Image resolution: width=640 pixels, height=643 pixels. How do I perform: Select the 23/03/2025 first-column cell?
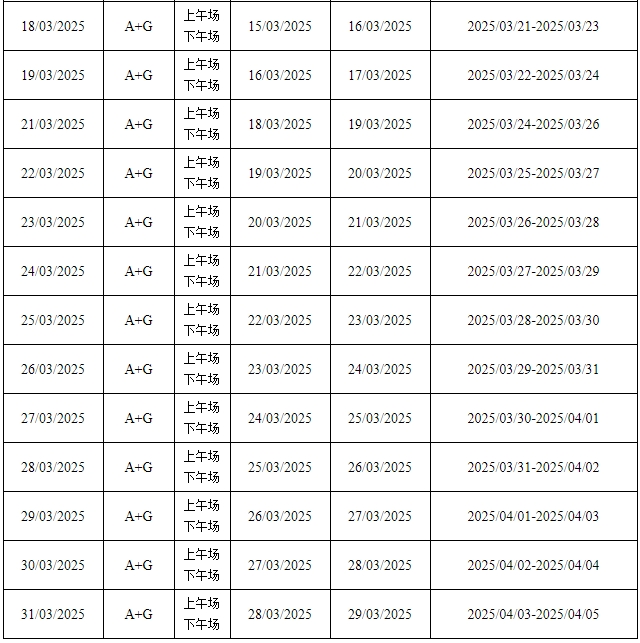pyautogui.click(x=53, y=222)
